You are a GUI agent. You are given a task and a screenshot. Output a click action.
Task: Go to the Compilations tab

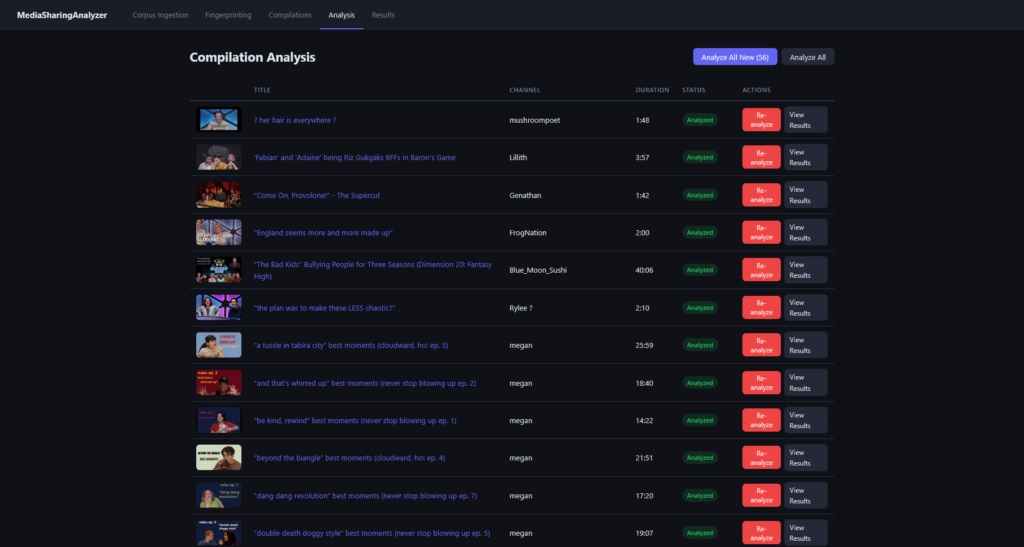coord(290,15)
